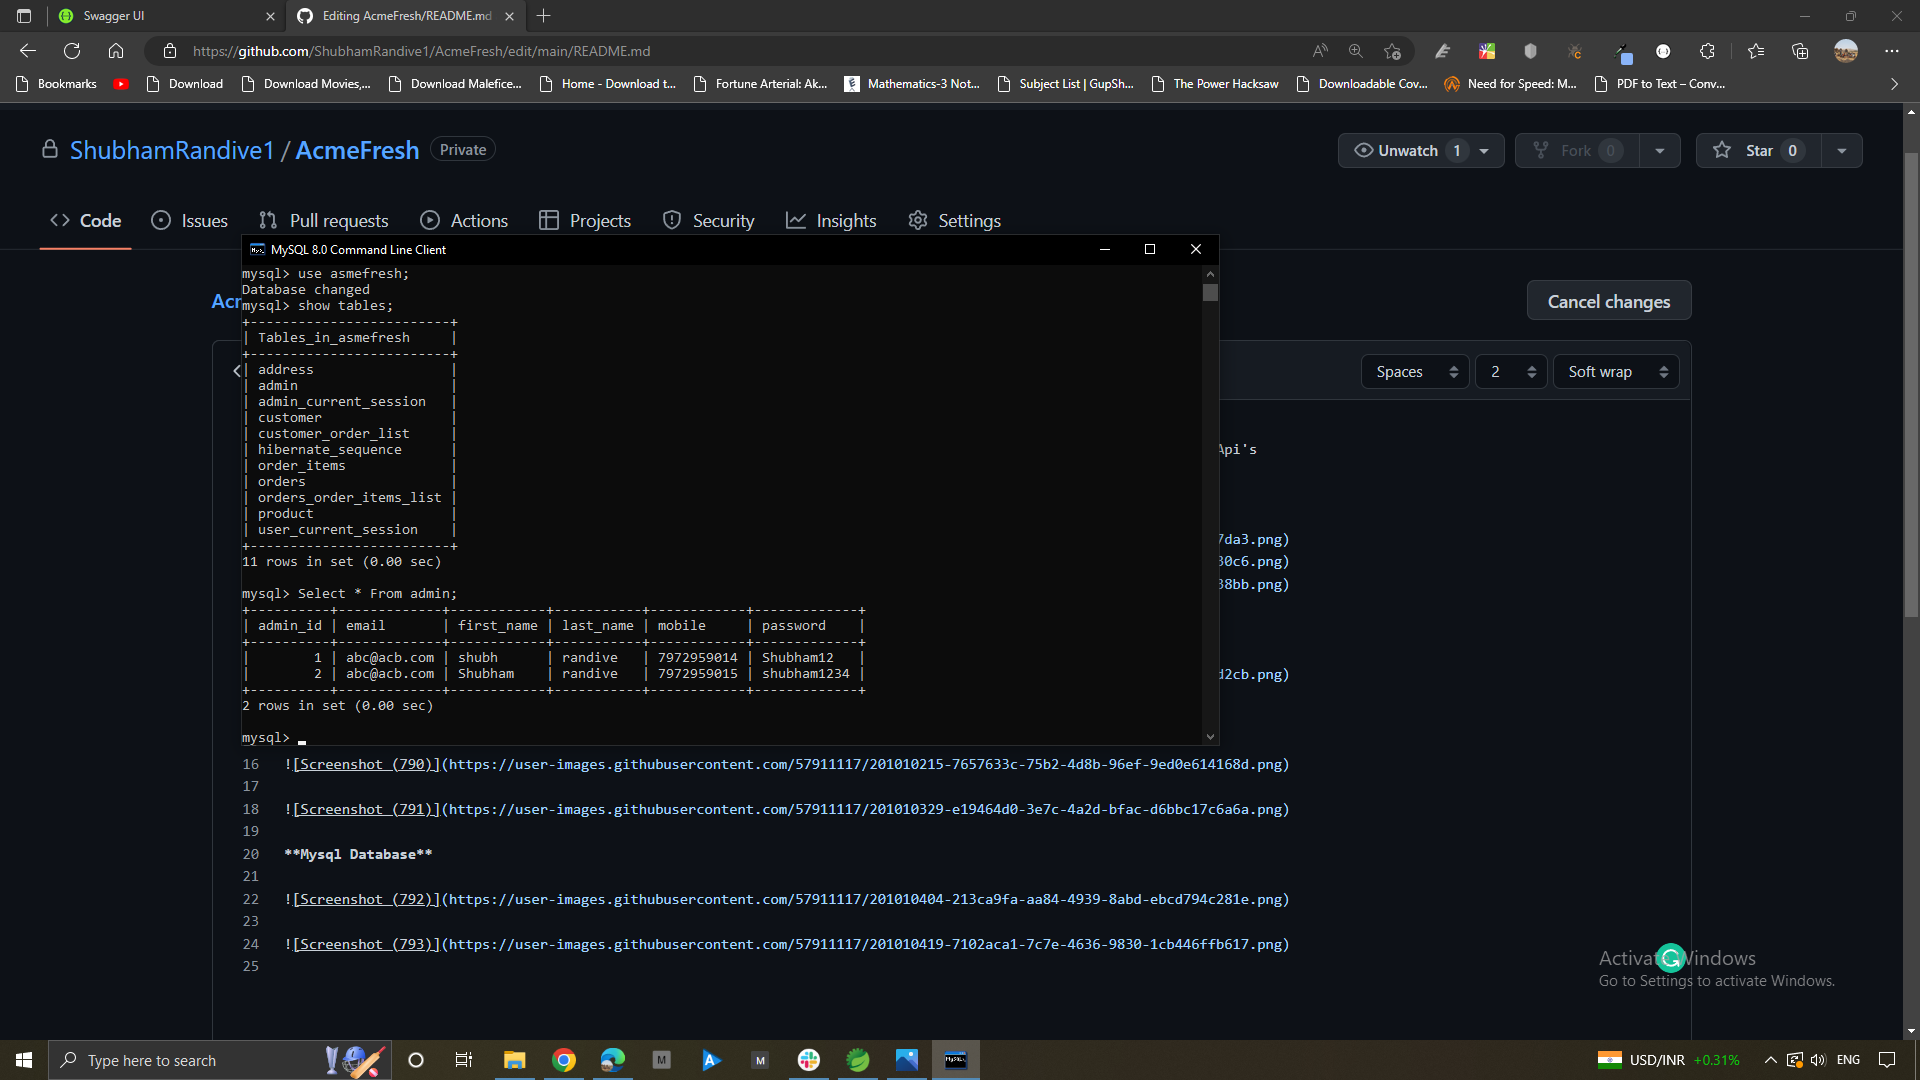This screenshot has width=1920, height=1080.
Task: Select the Security shield icon
Action: coord(671,220)
